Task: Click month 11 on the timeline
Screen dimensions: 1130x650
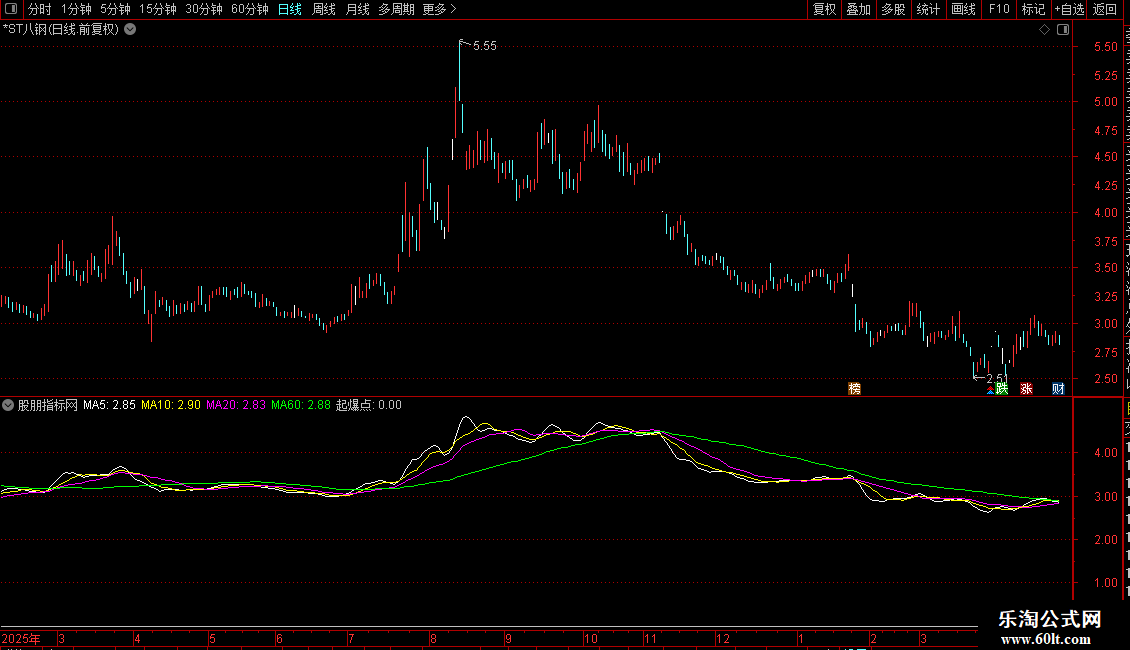Action: 650,638
